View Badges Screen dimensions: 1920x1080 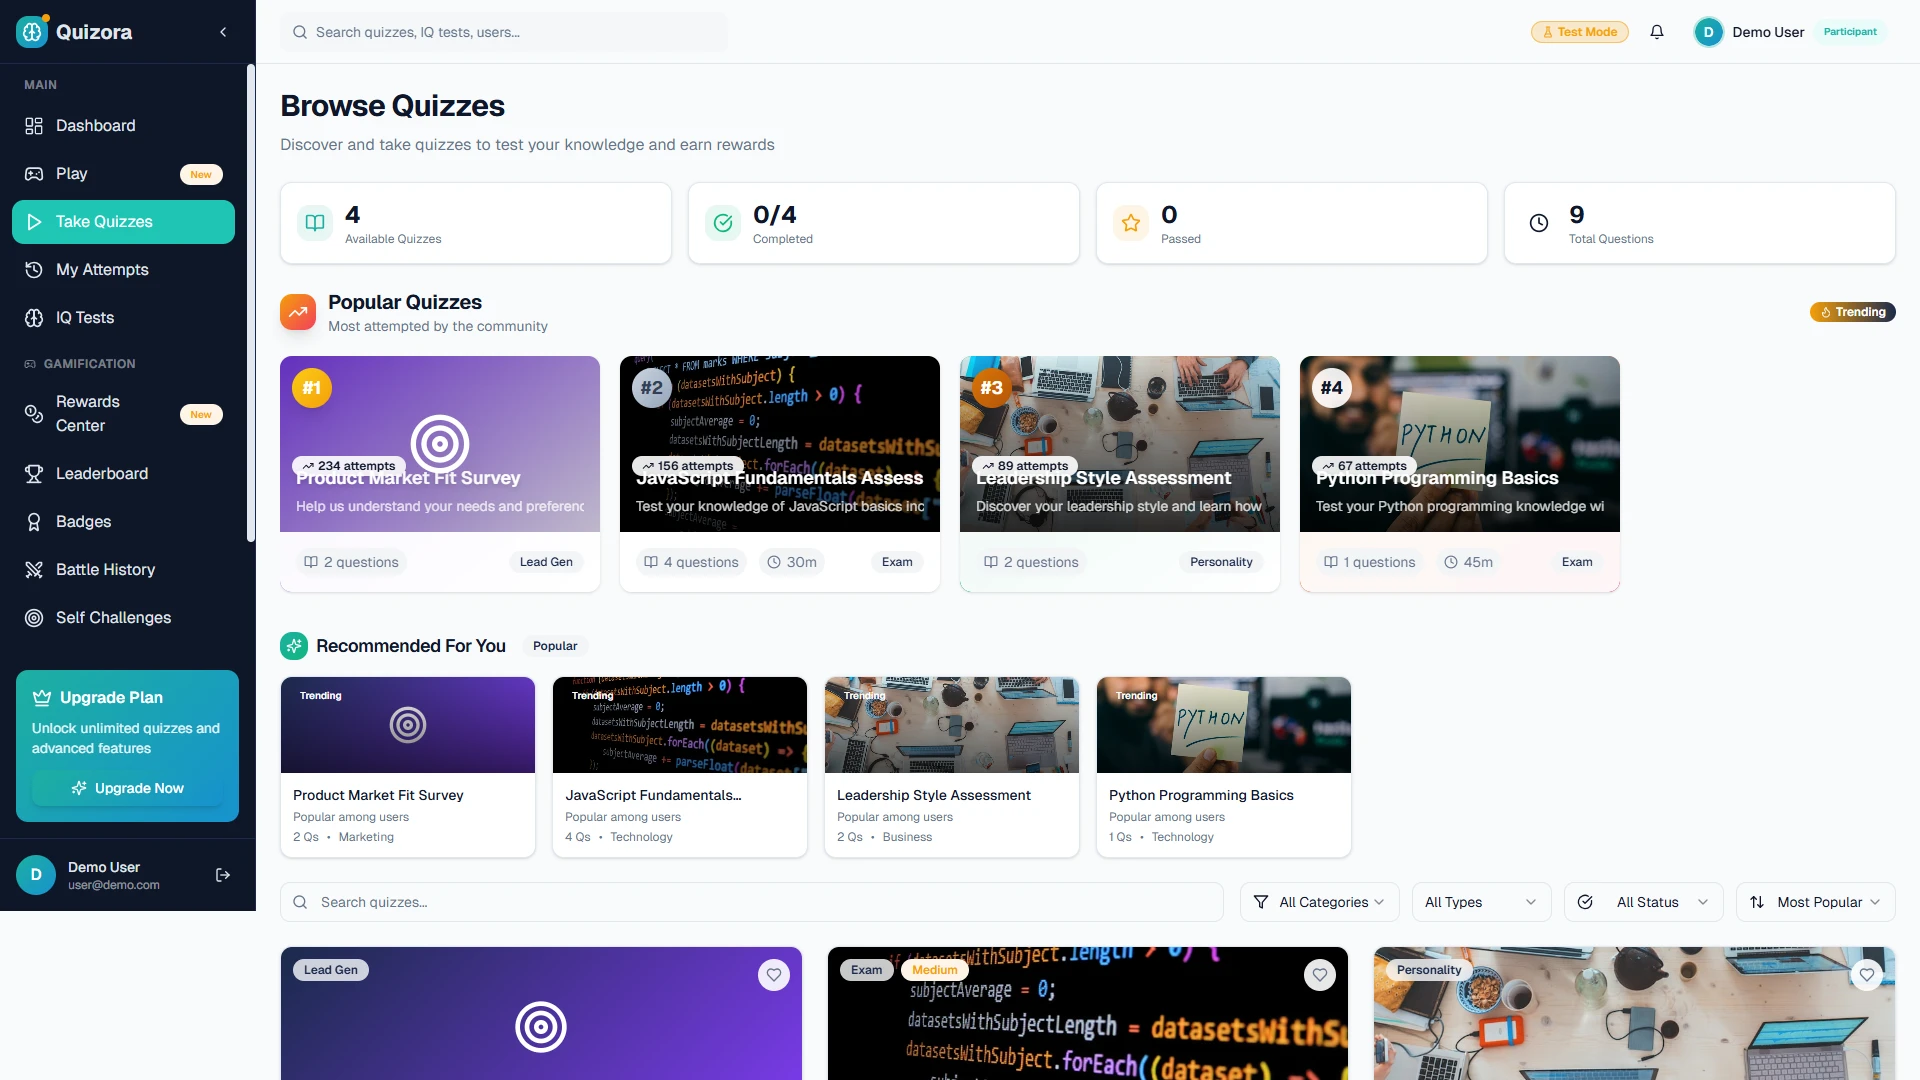coord(124,522)
